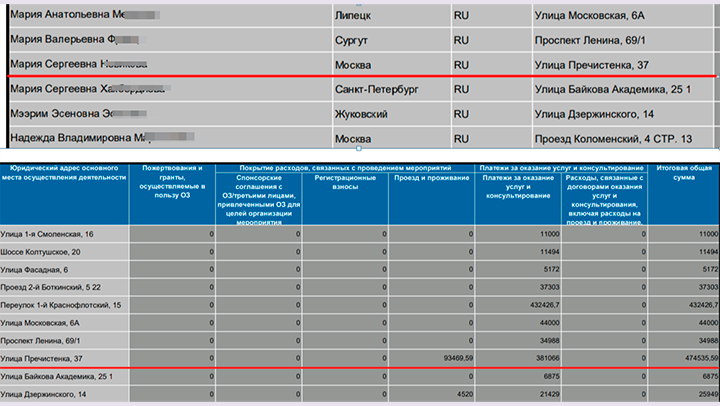720x406 pixels.
Task: Click the total value '25949'
Action: pos(709,395)
